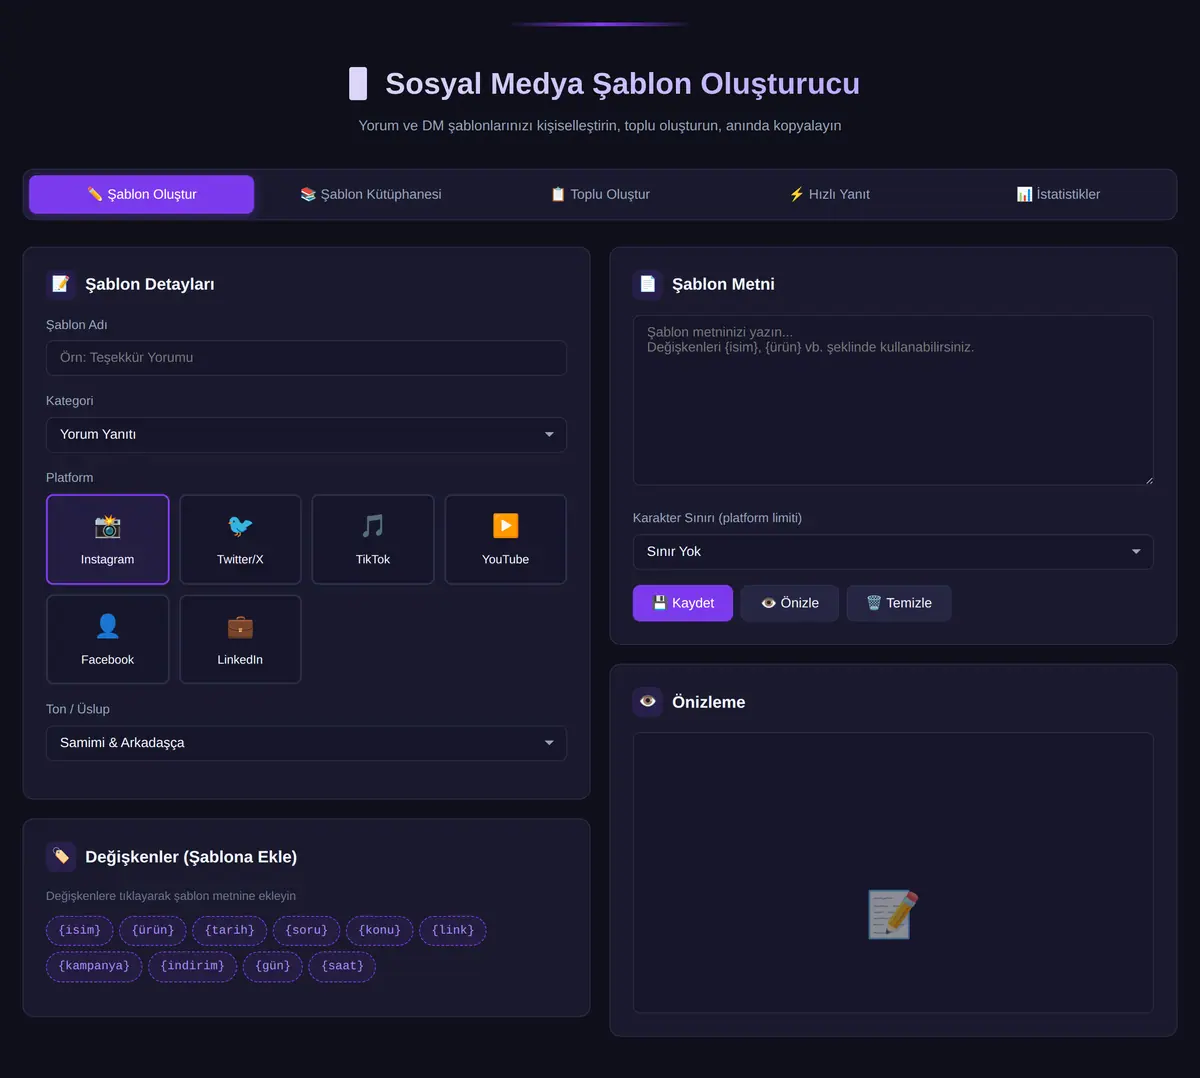Click the Şablon Metni page icon

coord(648,284)
